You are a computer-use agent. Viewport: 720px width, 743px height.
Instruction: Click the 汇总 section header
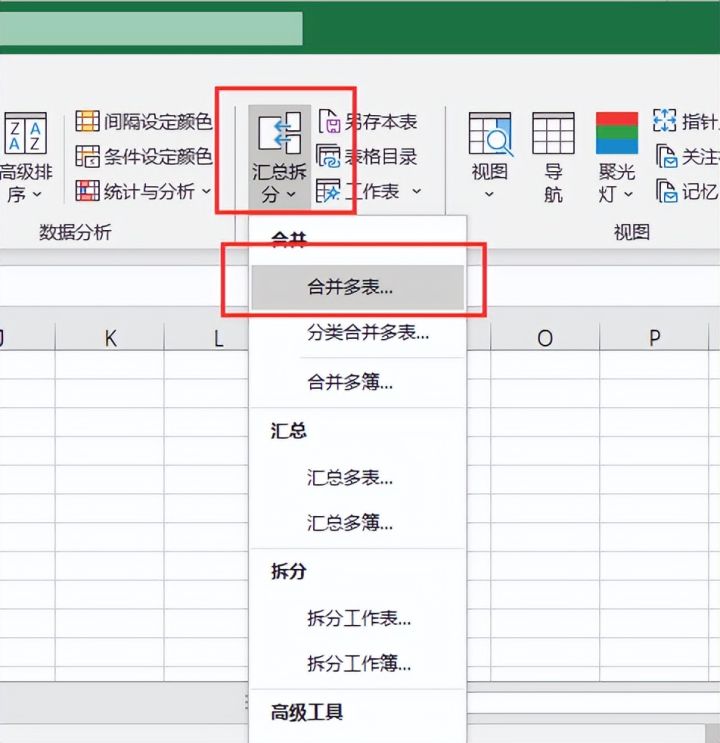[x=289, y=431]
